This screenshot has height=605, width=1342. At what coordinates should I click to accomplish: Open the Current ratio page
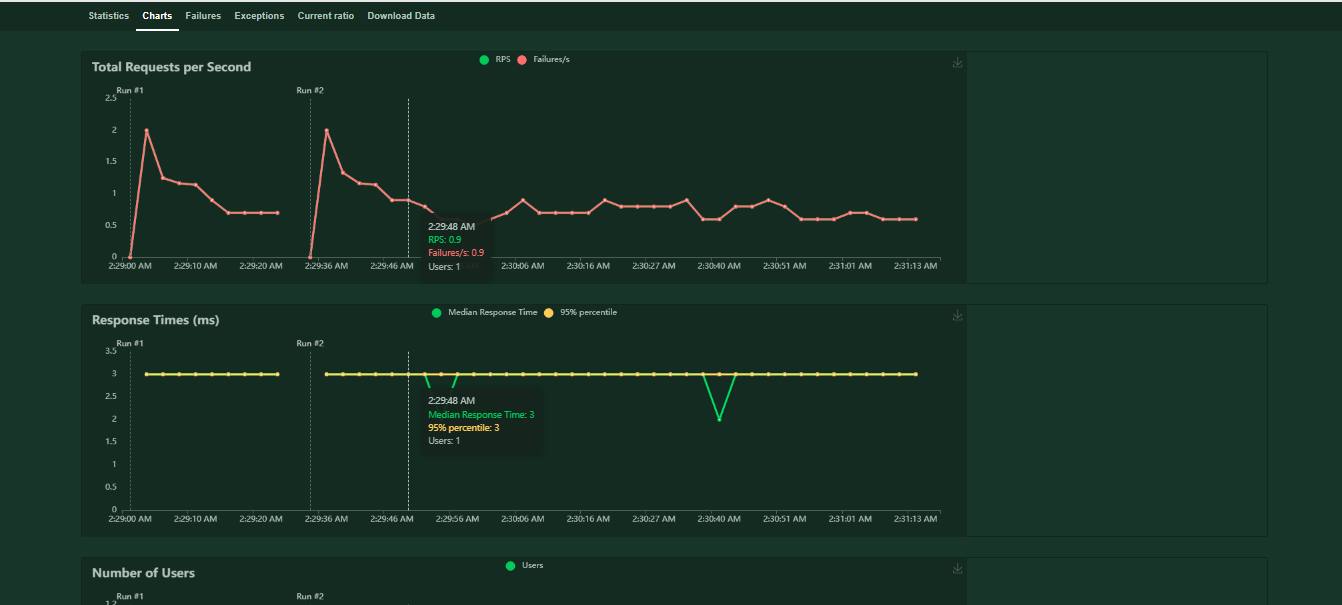(x=325, y=15)
